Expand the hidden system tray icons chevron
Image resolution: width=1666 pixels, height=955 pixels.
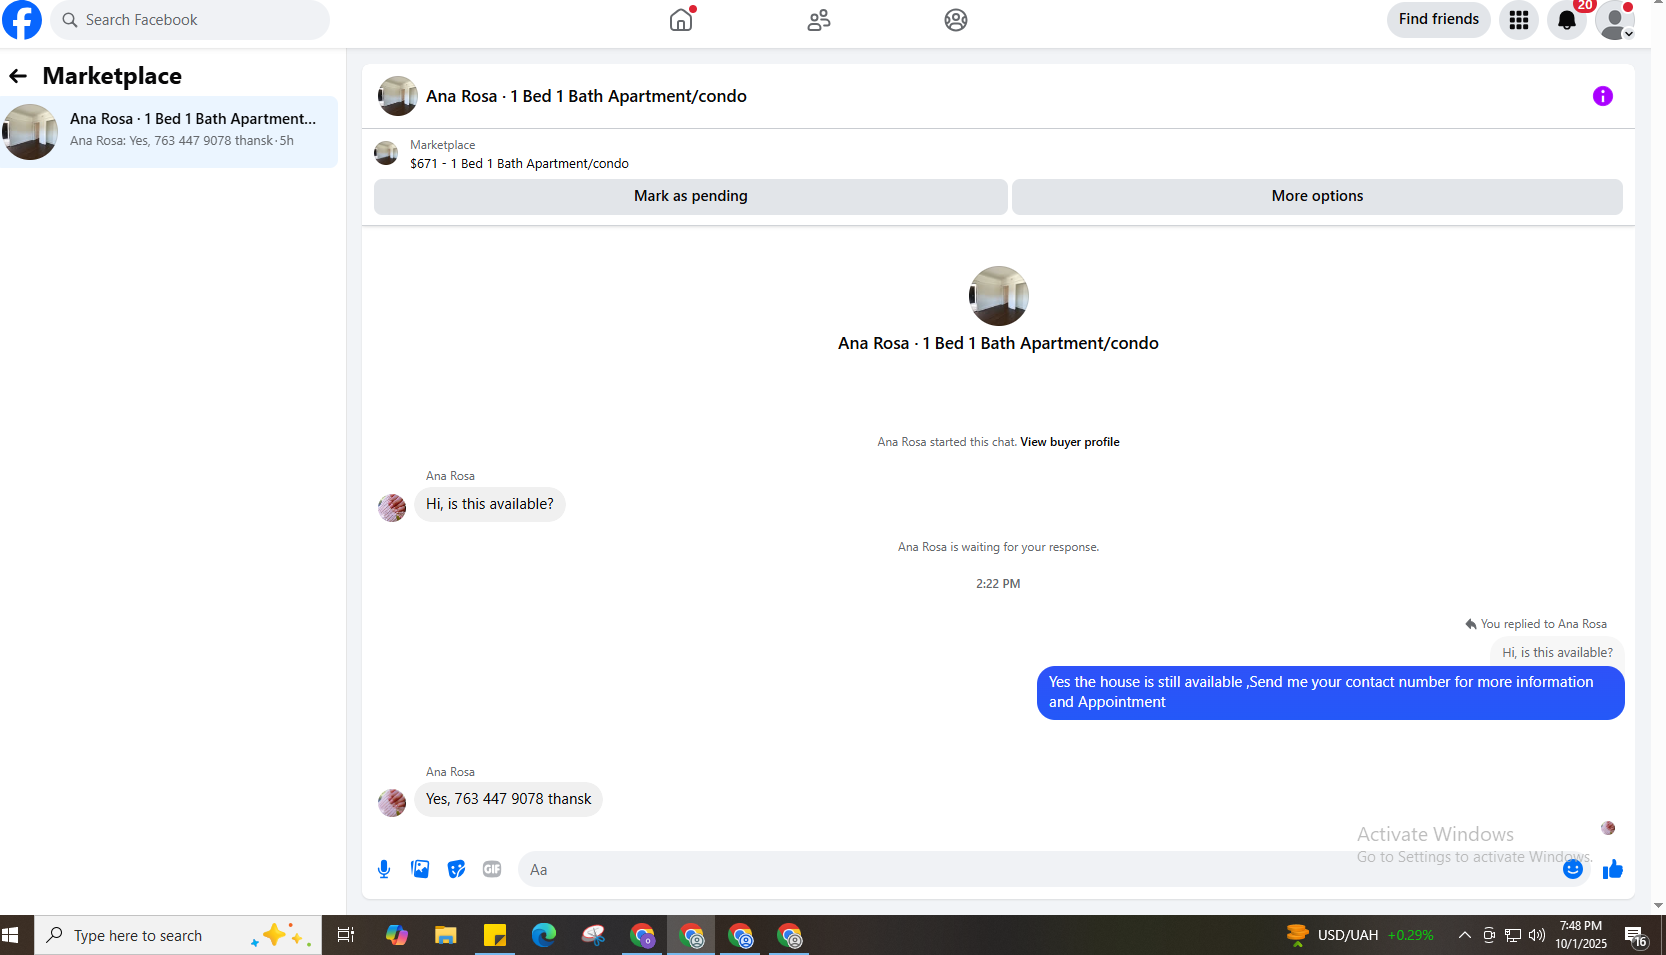tap(1464, 935)
